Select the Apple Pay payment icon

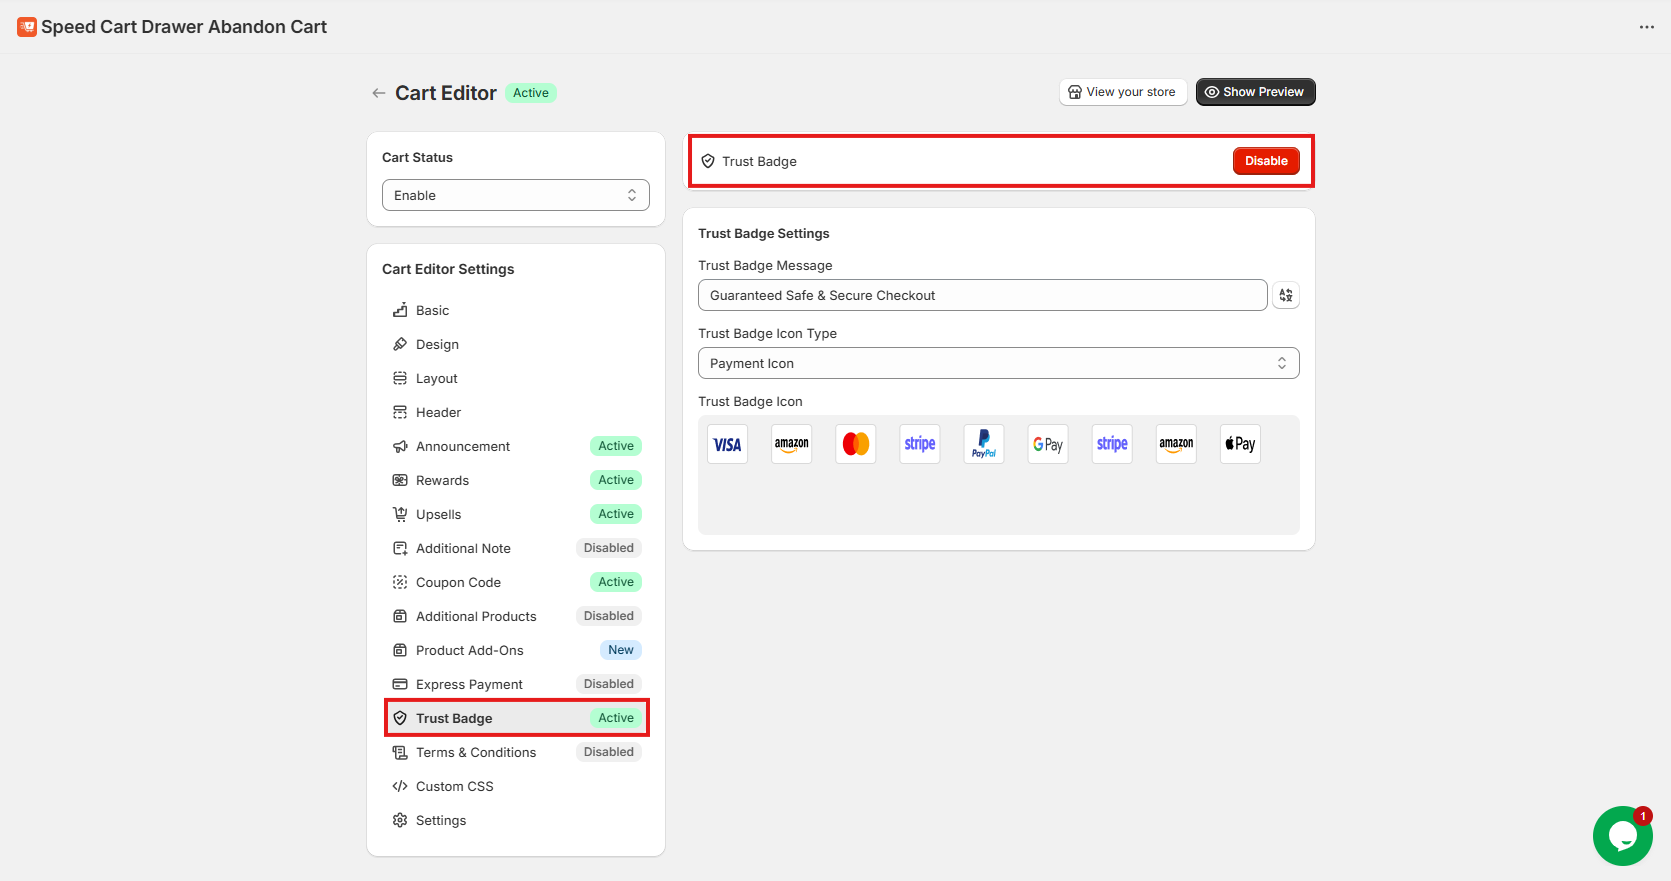[x=1240, y=444]
